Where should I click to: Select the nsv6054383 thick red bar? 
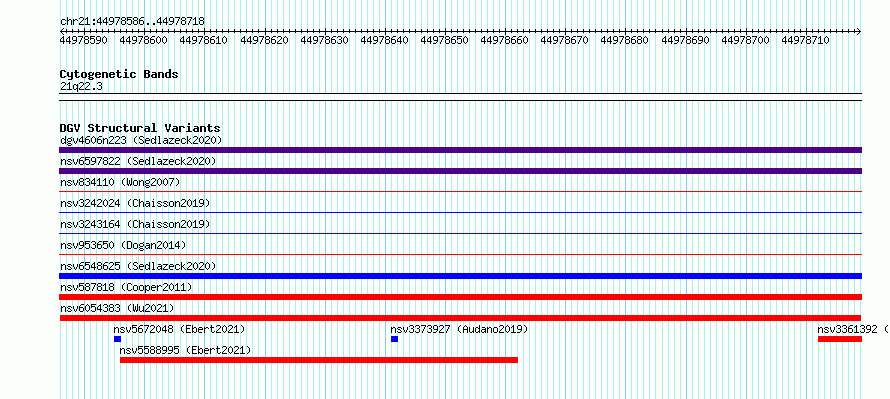(x=460, y=318)
